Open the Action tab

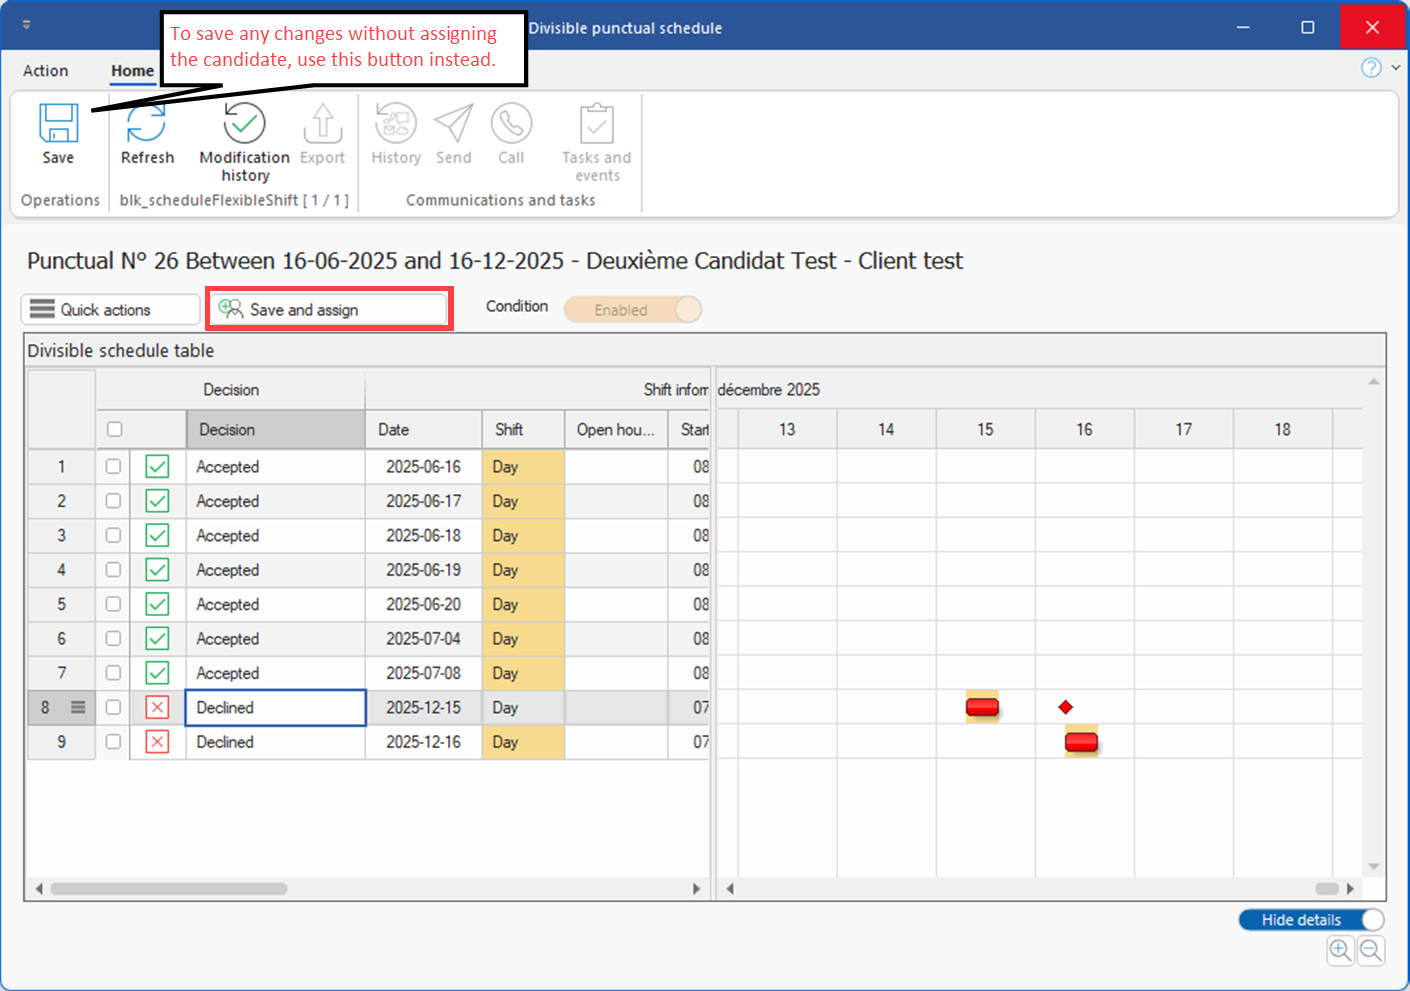[x=46, y=71]
